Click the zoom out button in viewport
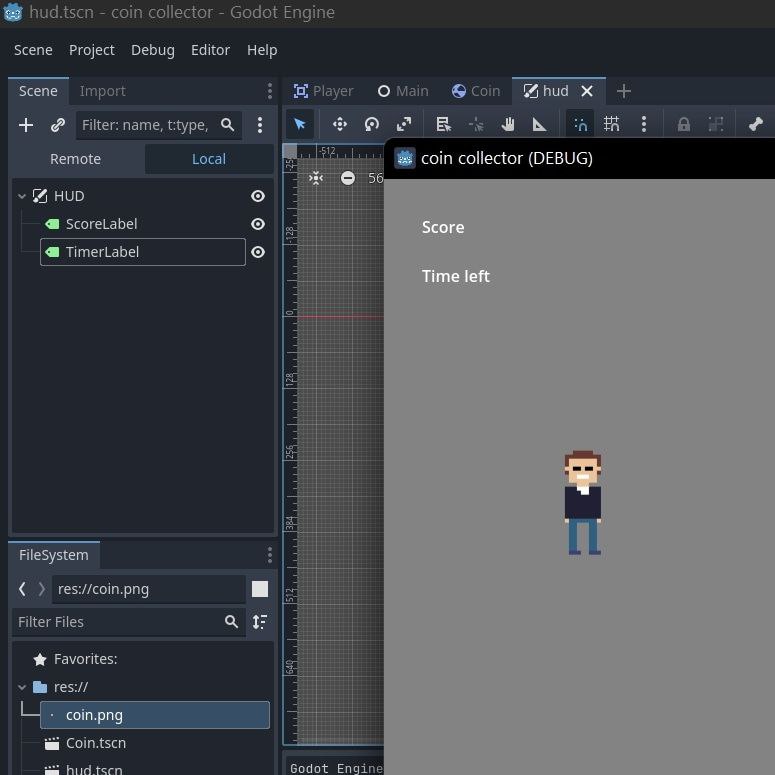775x775 pixels. (x=348, y=178)
